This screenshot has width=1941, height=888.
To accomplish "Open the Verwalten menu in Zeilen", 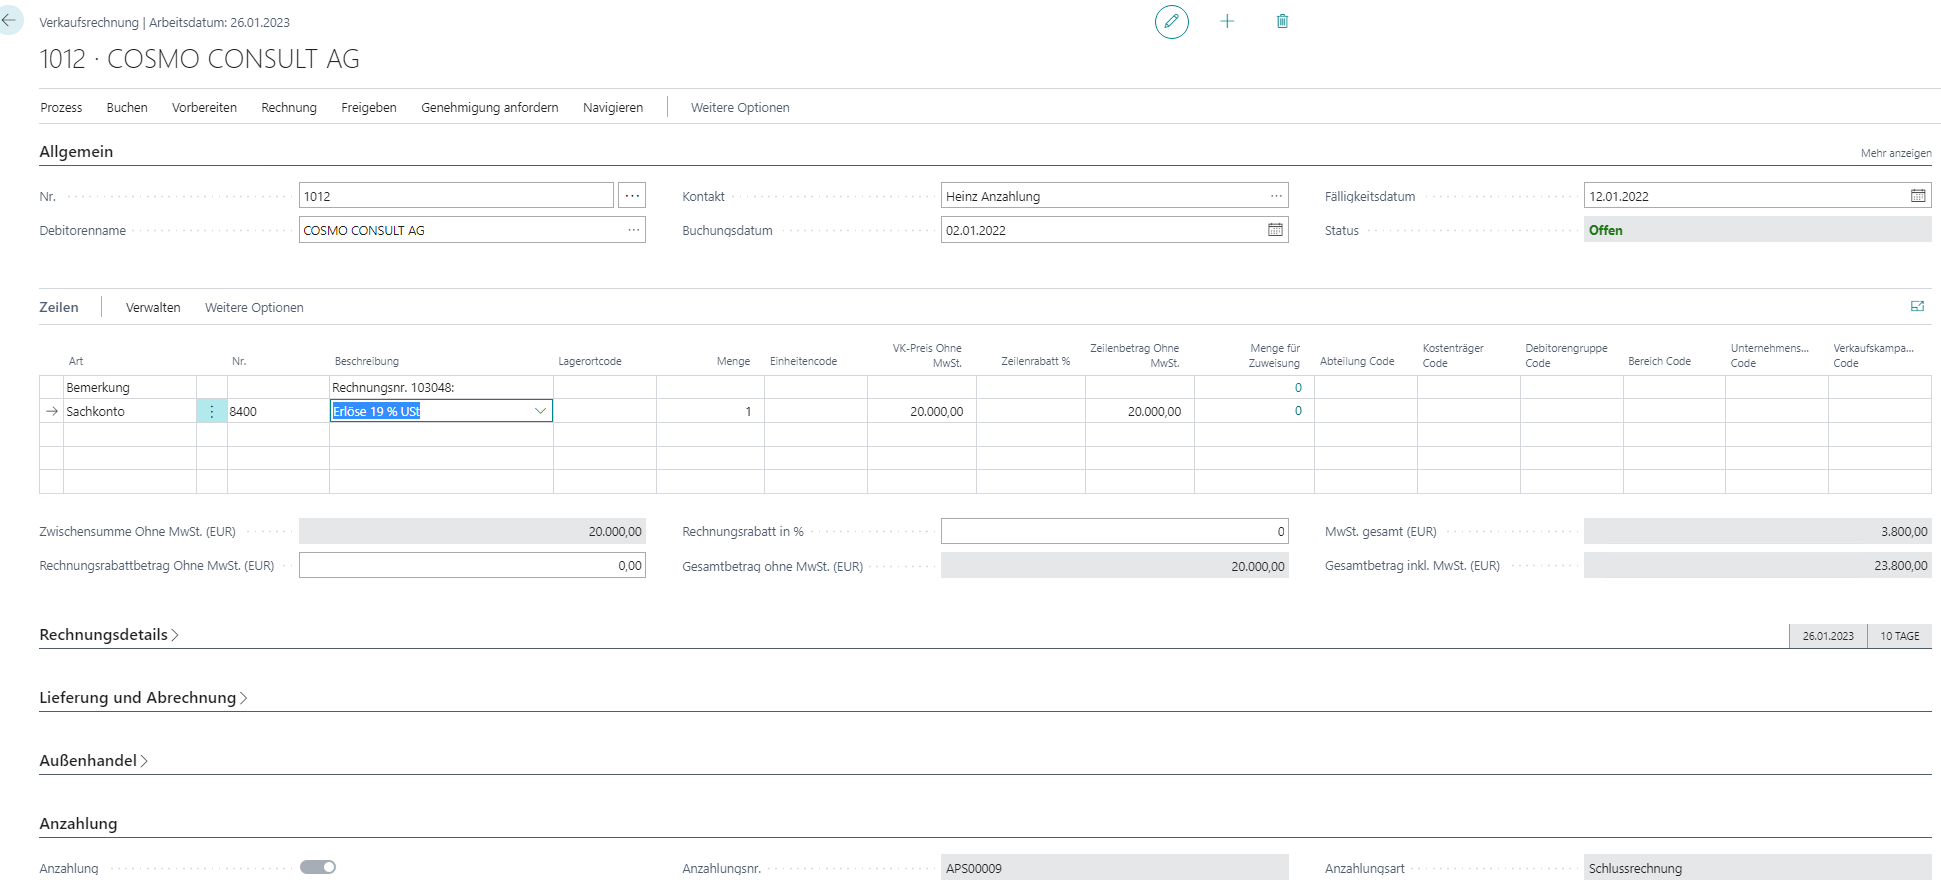I will [x=153, y=308].
